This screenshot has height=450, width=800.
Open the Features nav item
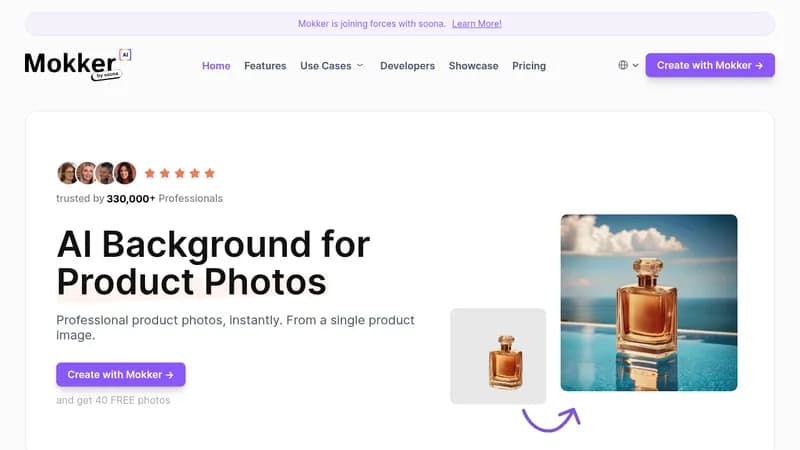(x=265, y=66)
